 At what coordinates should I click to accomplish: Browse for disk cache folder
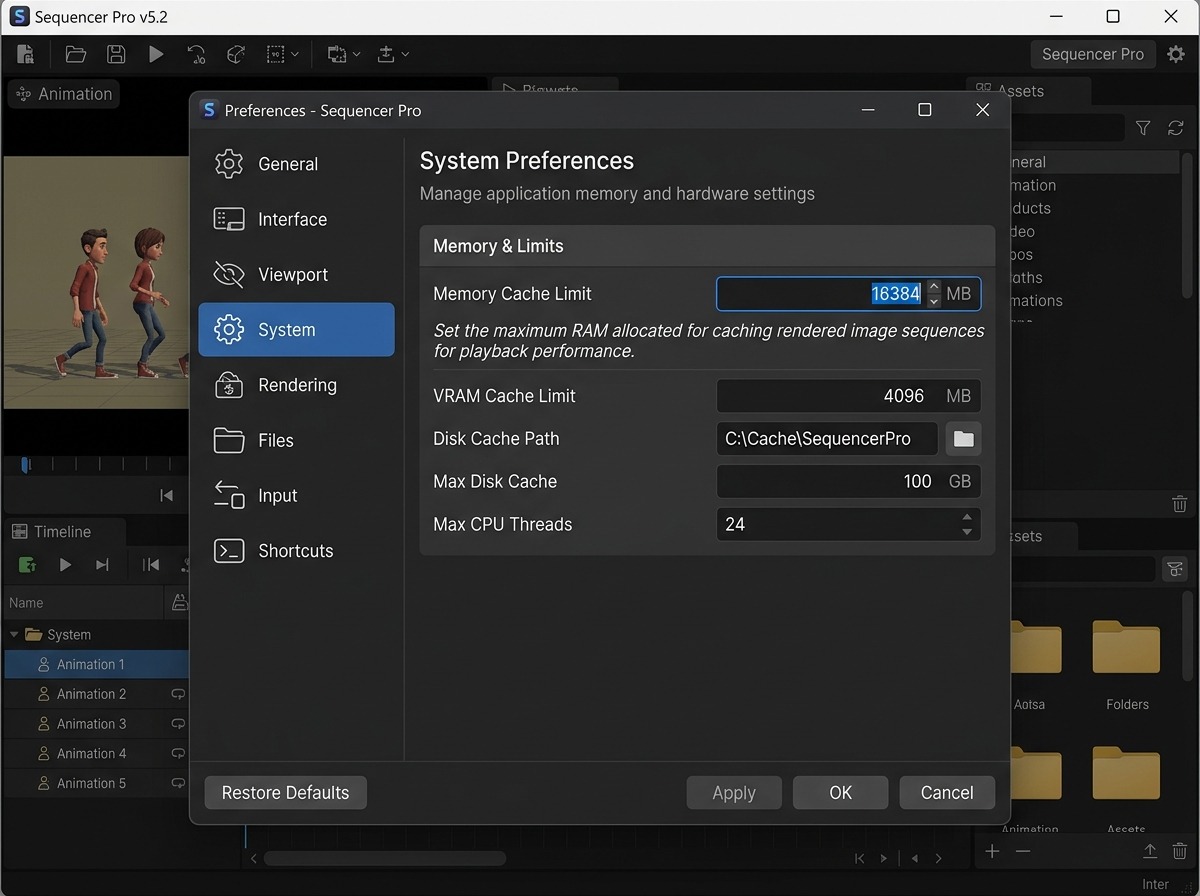[x=963, y=439]
